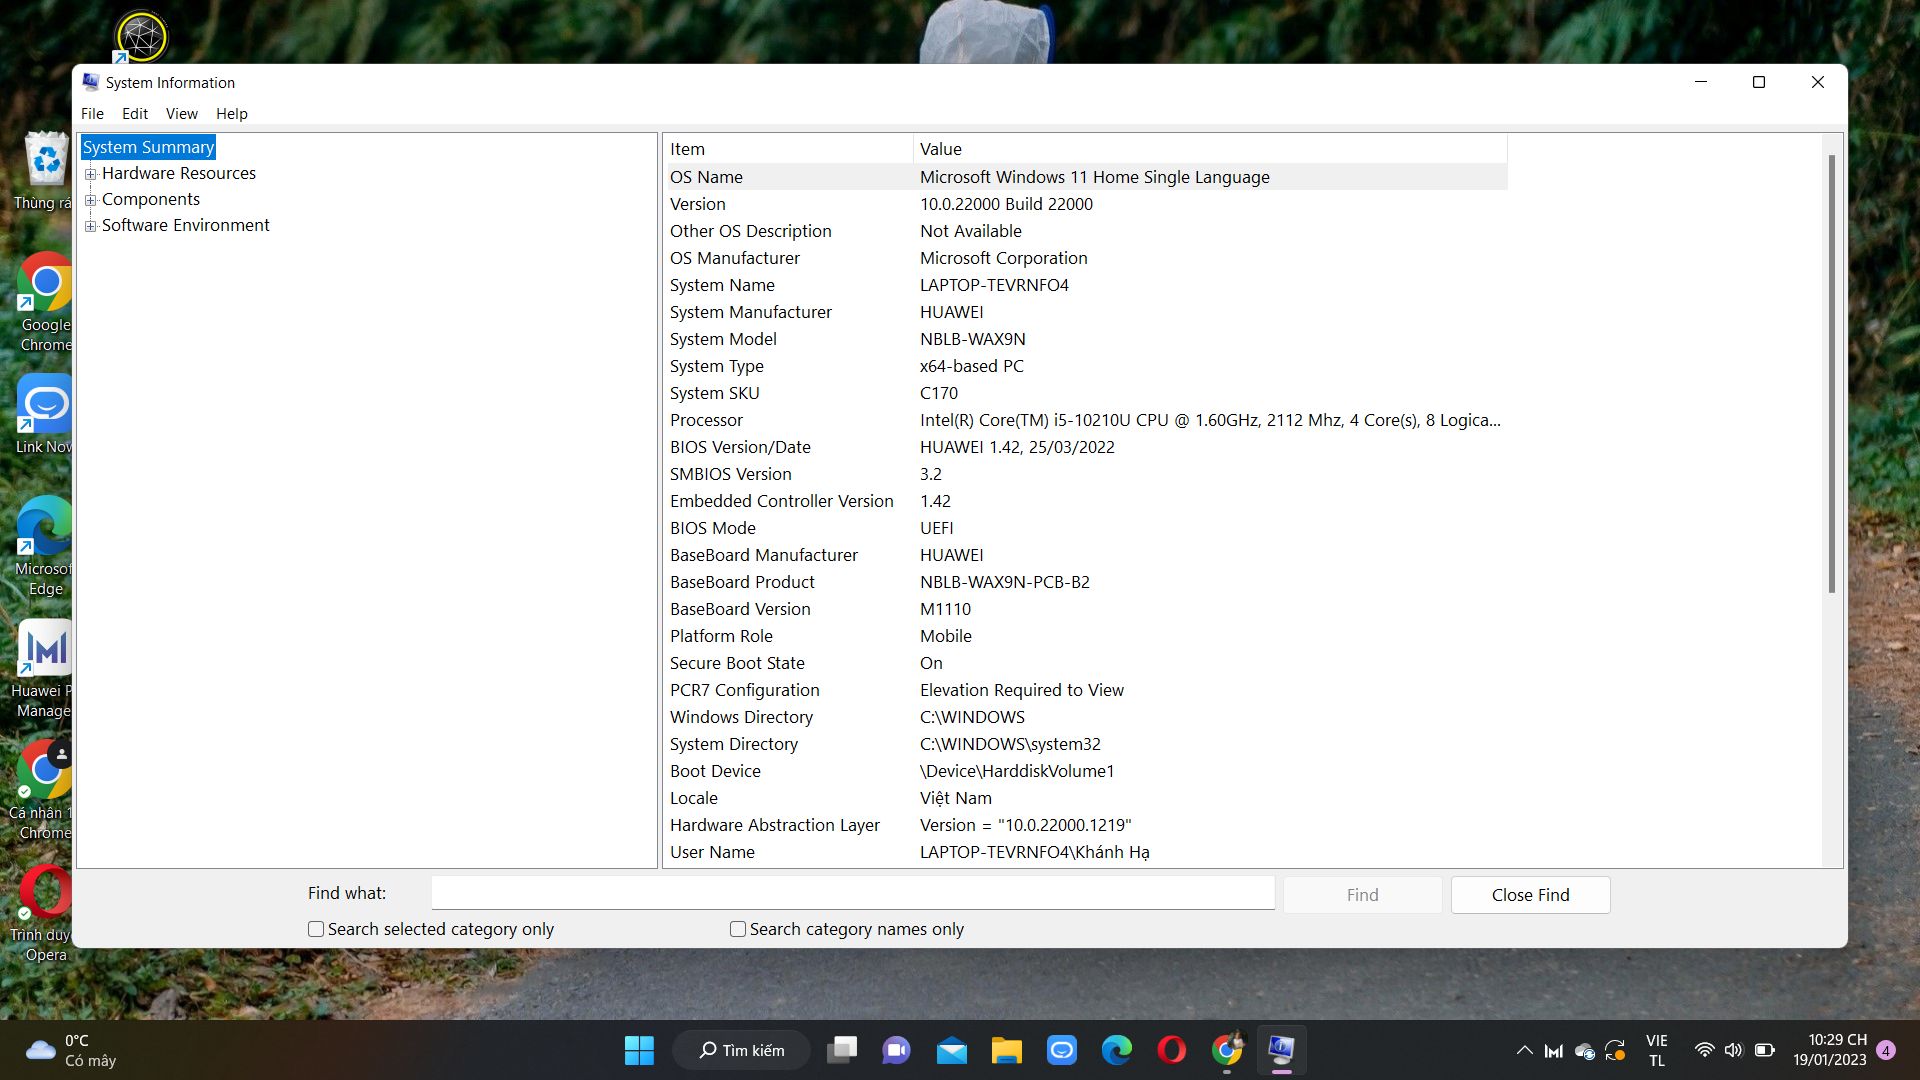Select the PCR7 Configuration row

1087,690
